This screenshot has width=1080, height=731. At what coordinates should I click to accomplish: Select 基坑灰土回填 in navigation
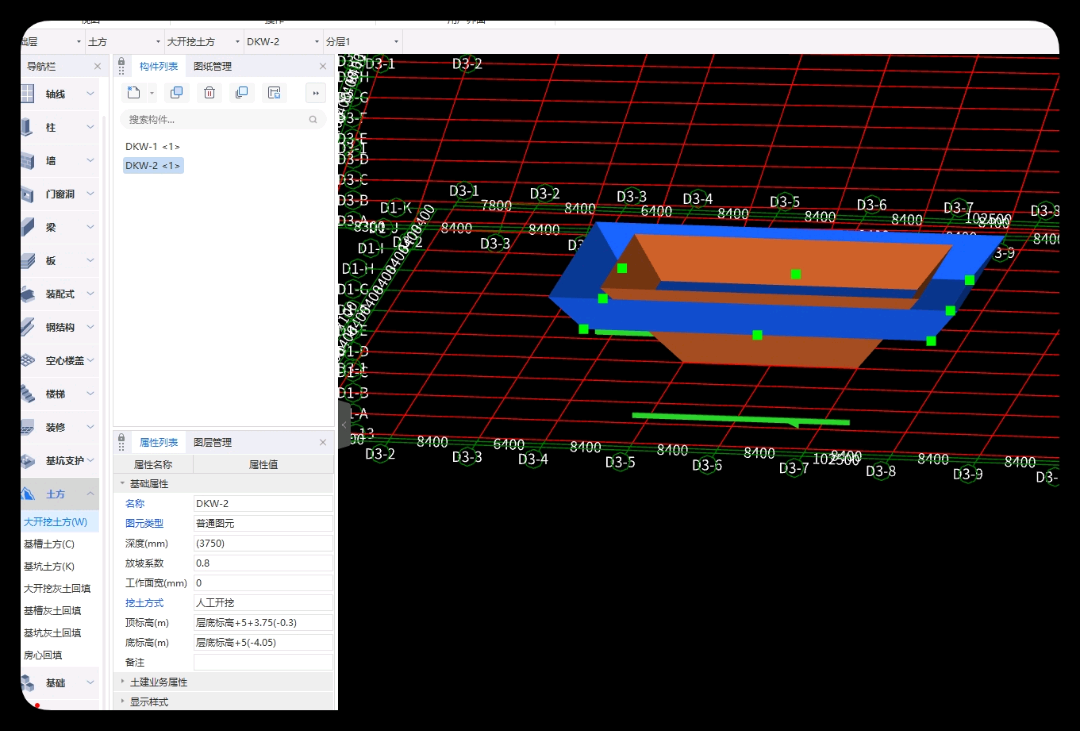[x=52, y=632]
